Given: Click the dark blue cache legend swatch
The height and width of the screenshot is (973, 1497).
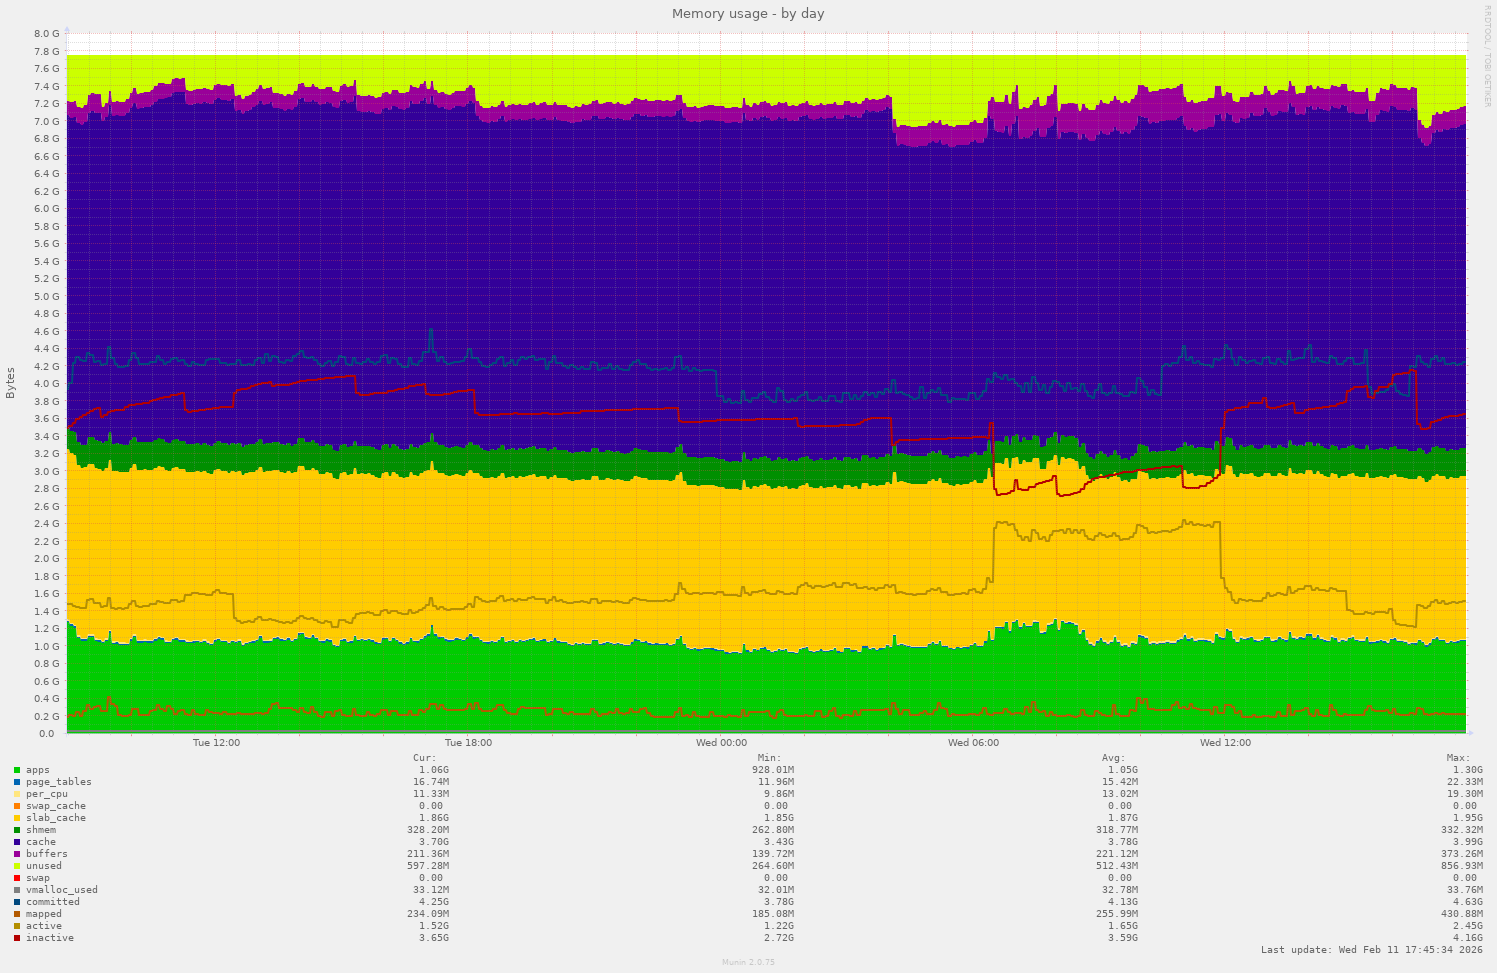Looking at the screenshot, I should point(17,841).
